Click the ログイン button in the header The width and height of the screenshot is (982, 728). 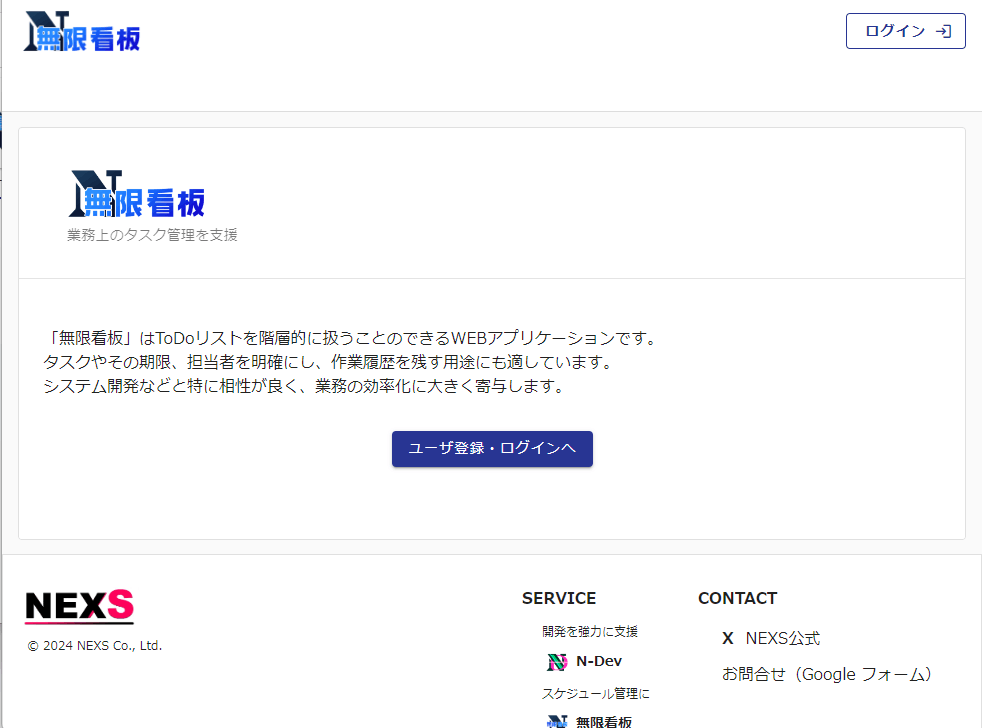click(x=906, y=31)
